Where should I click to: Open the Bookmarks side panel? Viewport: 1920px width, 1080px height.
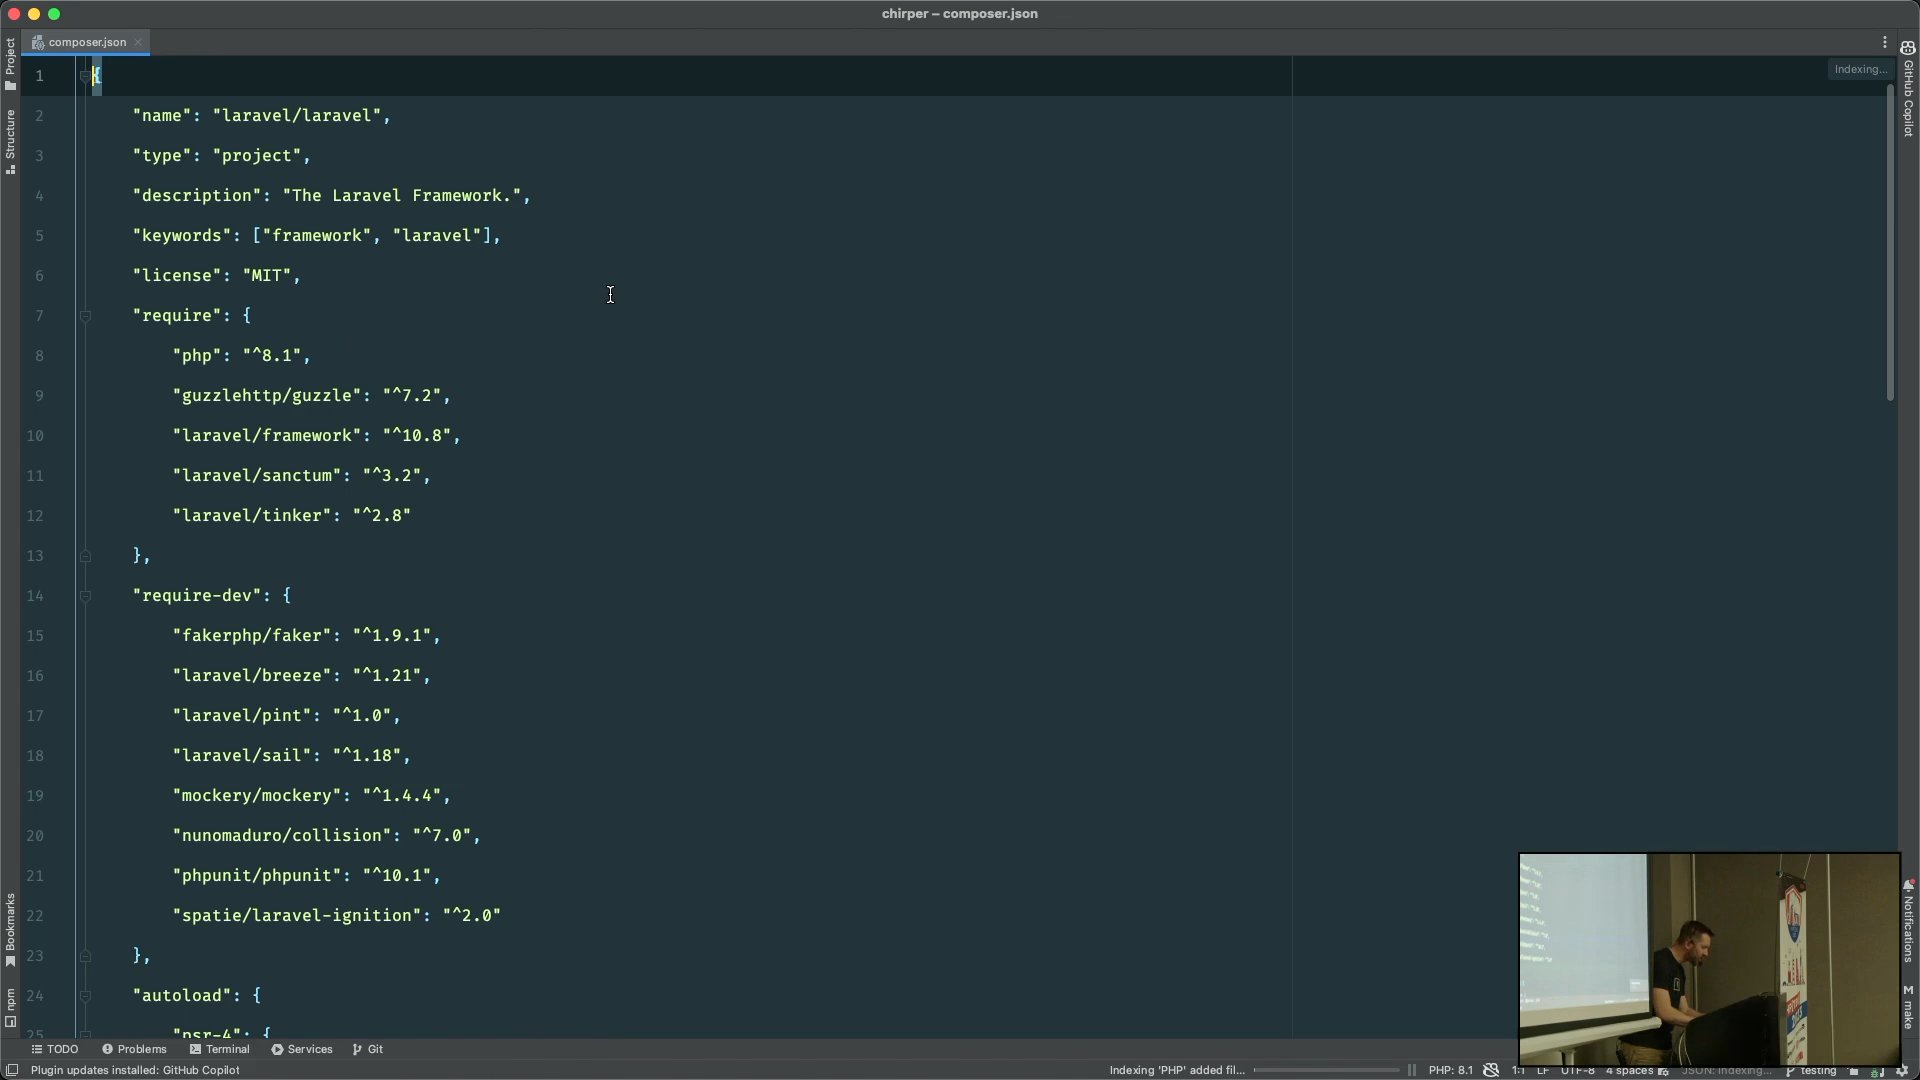10,929
